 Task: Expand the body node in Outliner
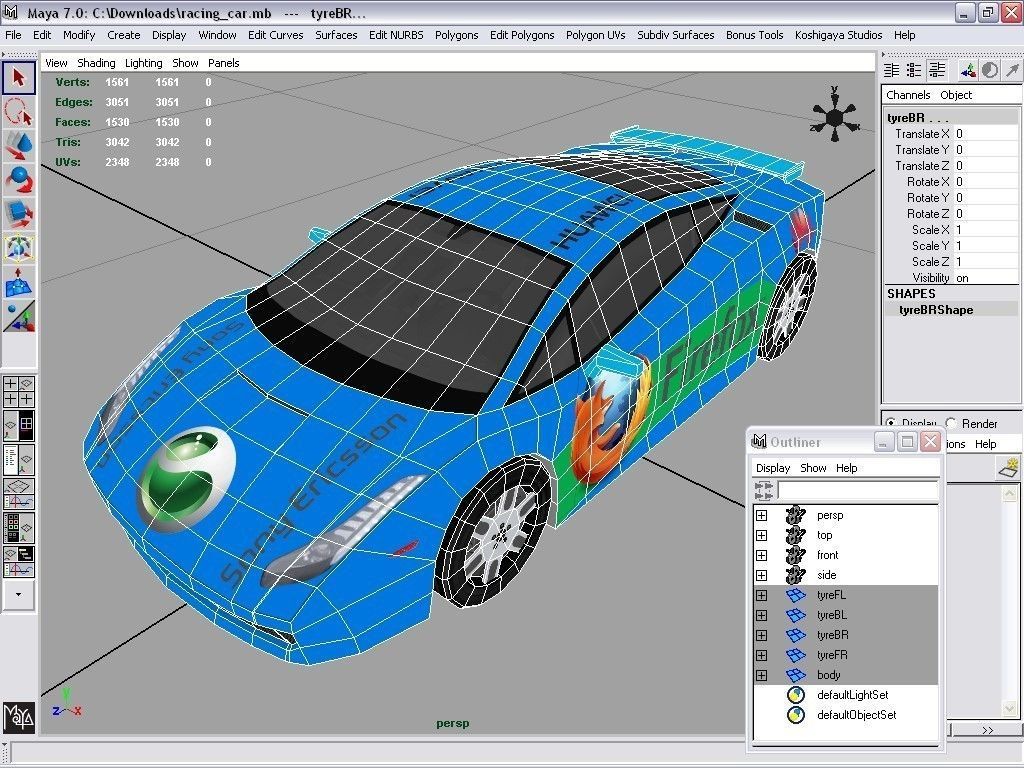[x=761, y=675]
